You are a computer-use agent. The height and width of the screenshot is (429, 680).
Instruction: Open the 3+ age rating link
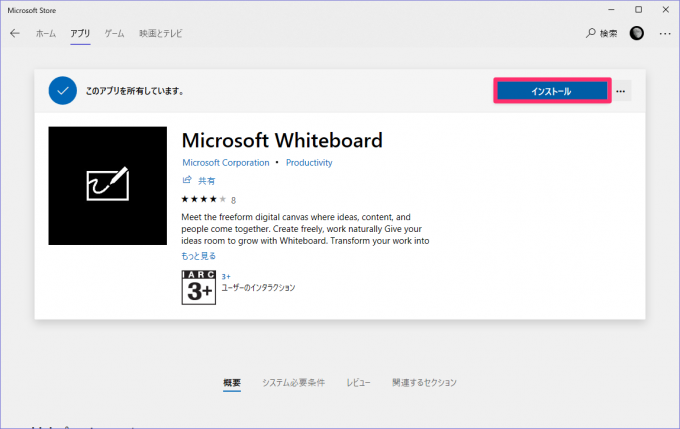point(226,276)
